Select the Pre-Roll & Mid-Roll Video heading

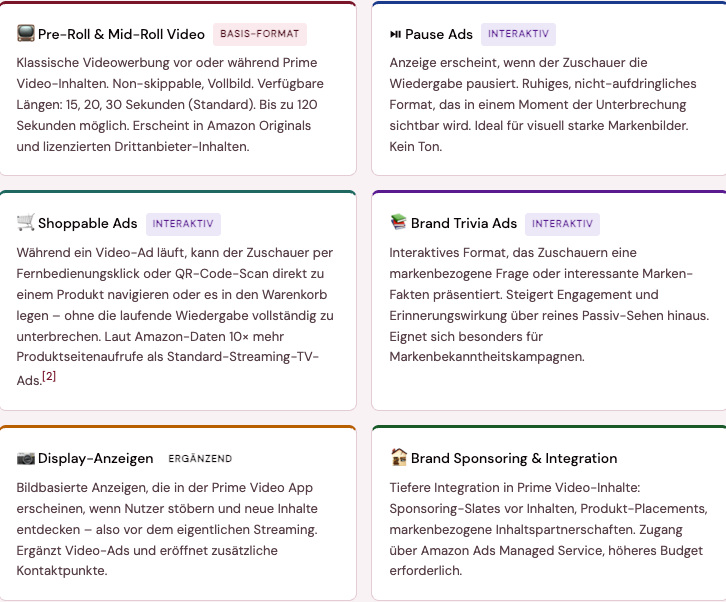point(121,34)
